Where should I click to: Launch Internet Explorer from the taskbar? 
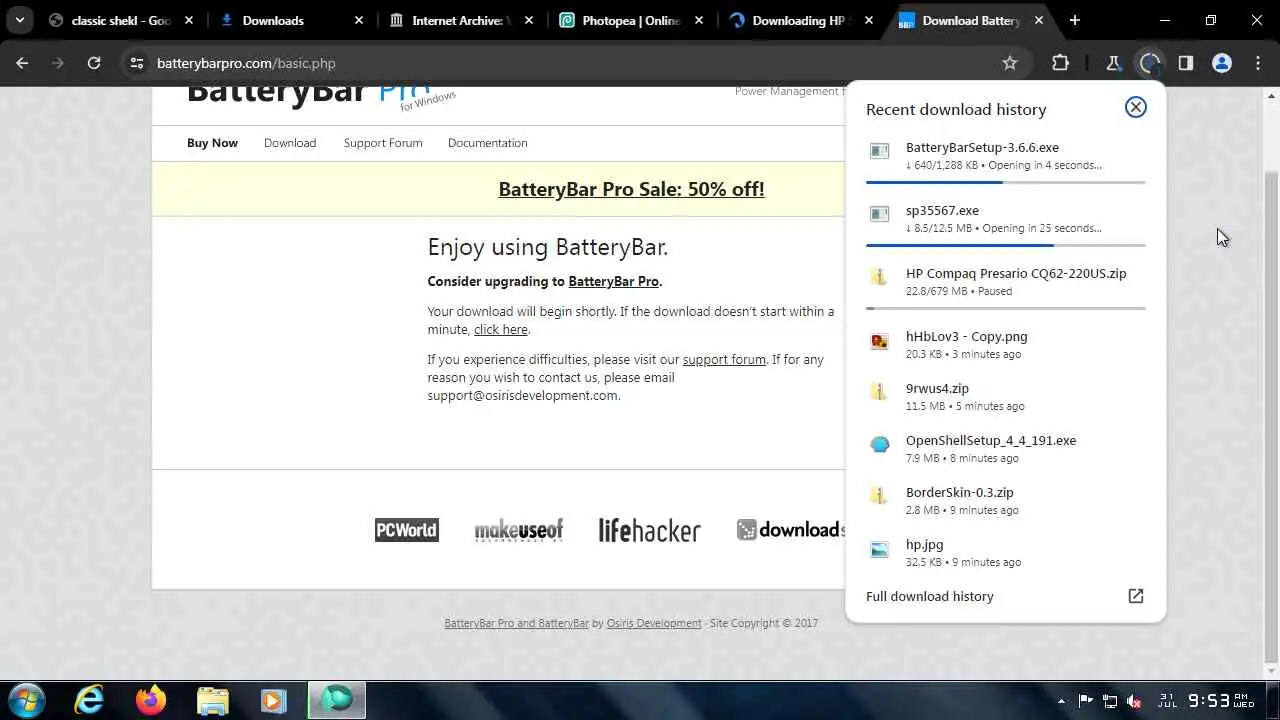tap(90, 700)
